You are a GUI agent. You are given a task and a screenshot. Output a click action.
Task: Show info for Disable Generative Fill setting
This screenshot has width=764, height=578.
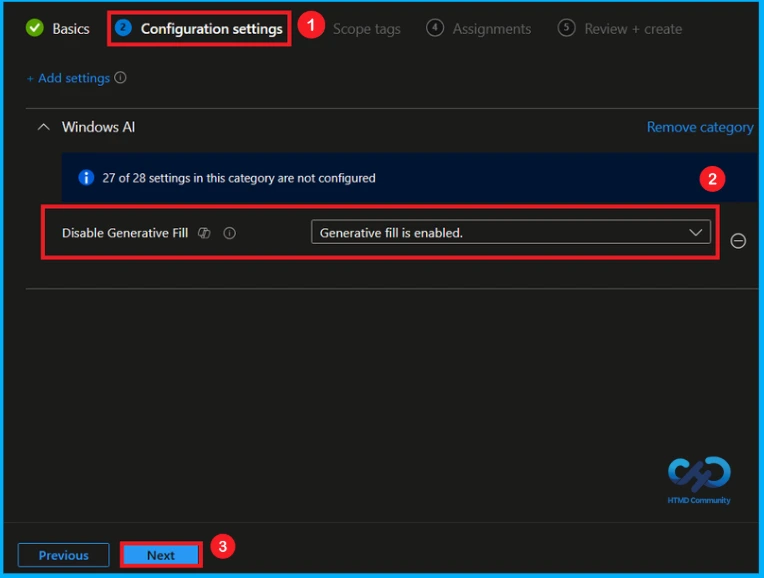[x=229, y=233]
